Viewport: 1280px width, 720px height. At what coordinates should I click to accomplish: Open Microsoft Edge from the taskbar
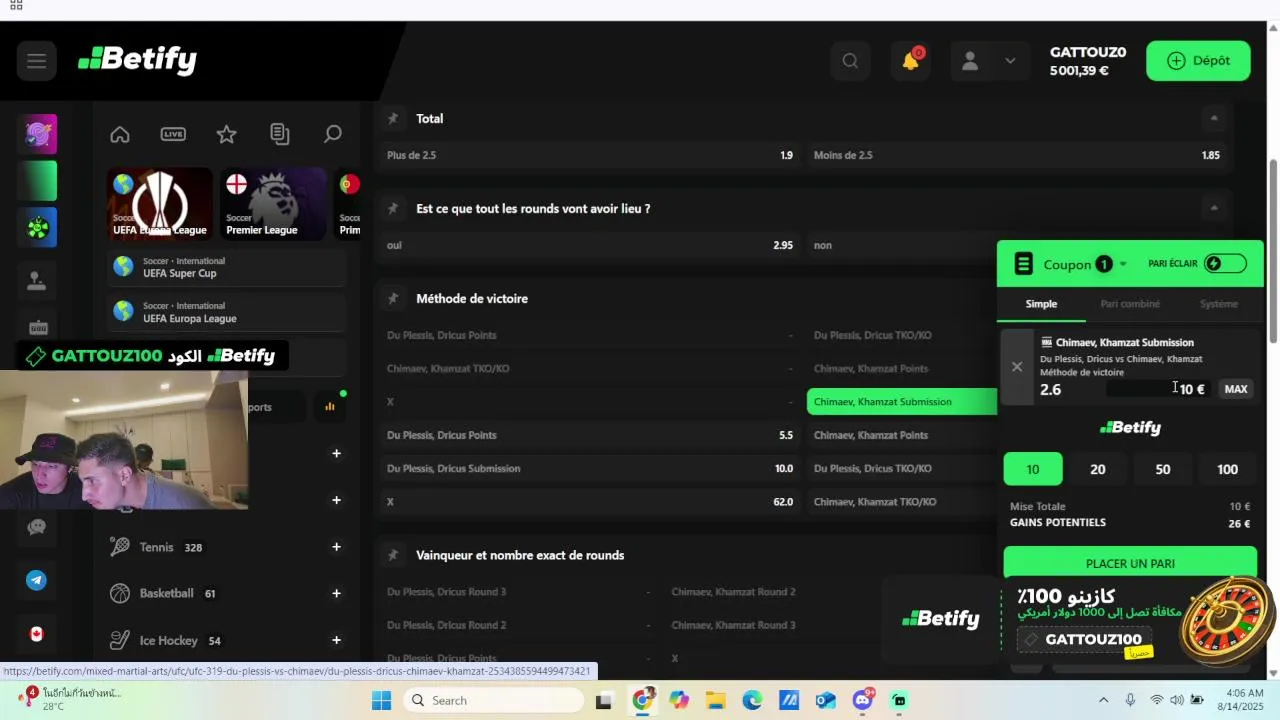(x=752, y=701)
